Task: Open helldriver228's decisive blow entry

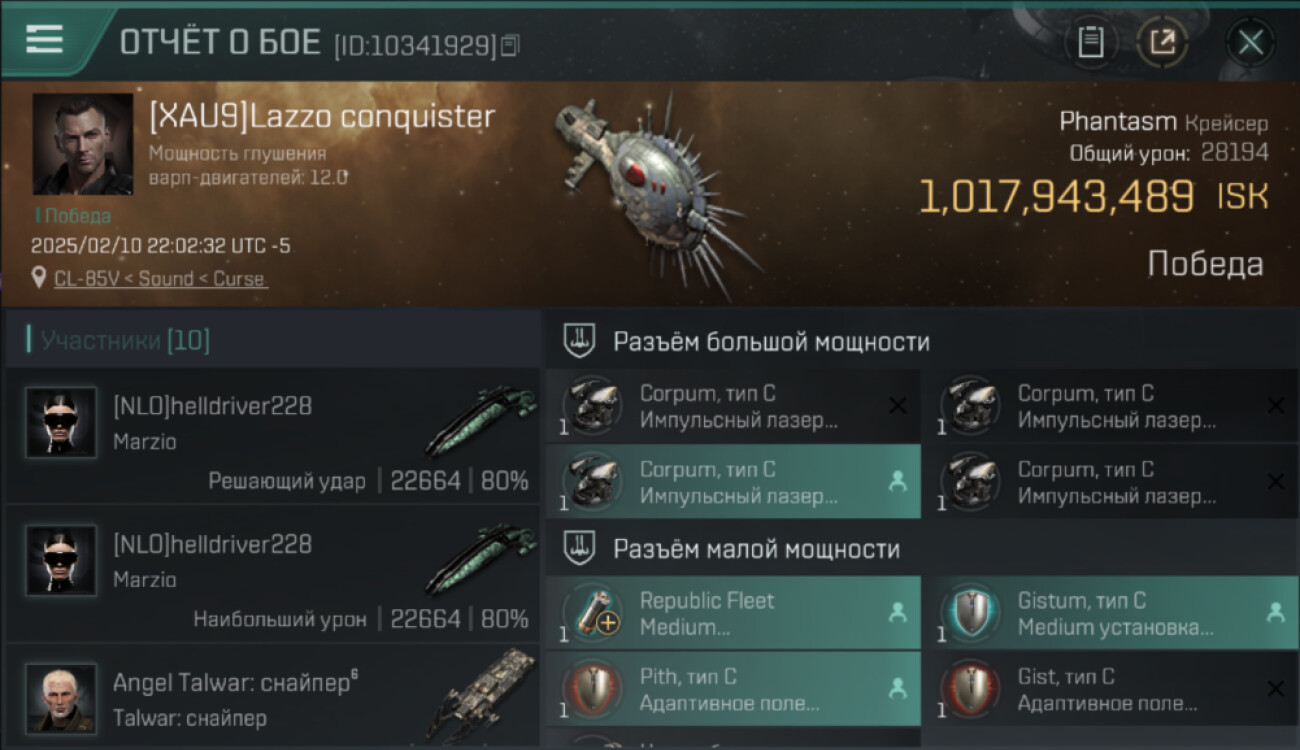Action: [x=272, y=436]
